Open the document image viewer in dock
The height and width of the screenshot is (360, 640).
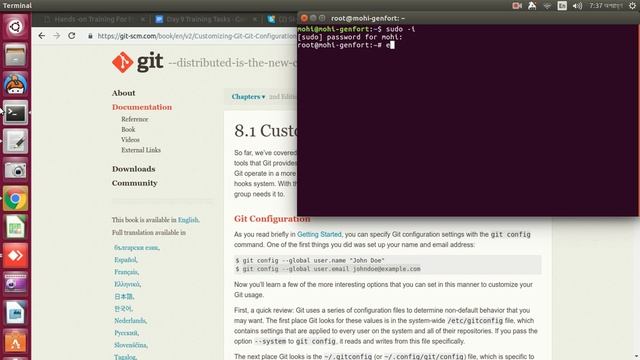coord(16,313)
